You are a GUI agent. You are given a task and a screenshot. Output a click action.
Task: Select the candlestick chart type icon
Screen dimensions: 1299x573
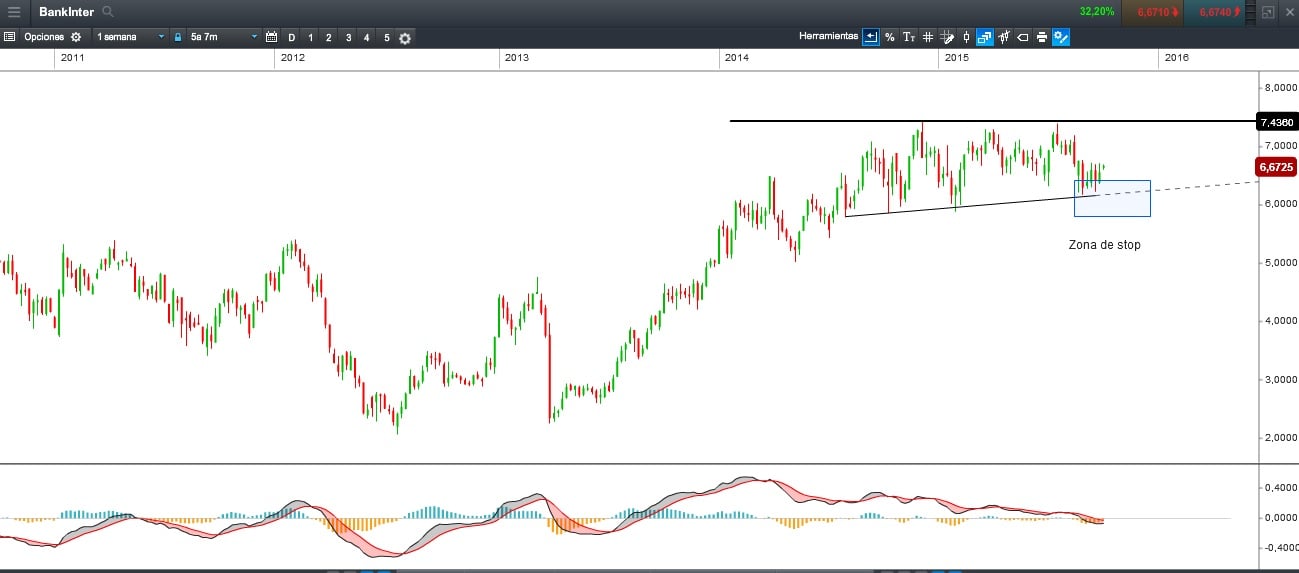(965, 37)
